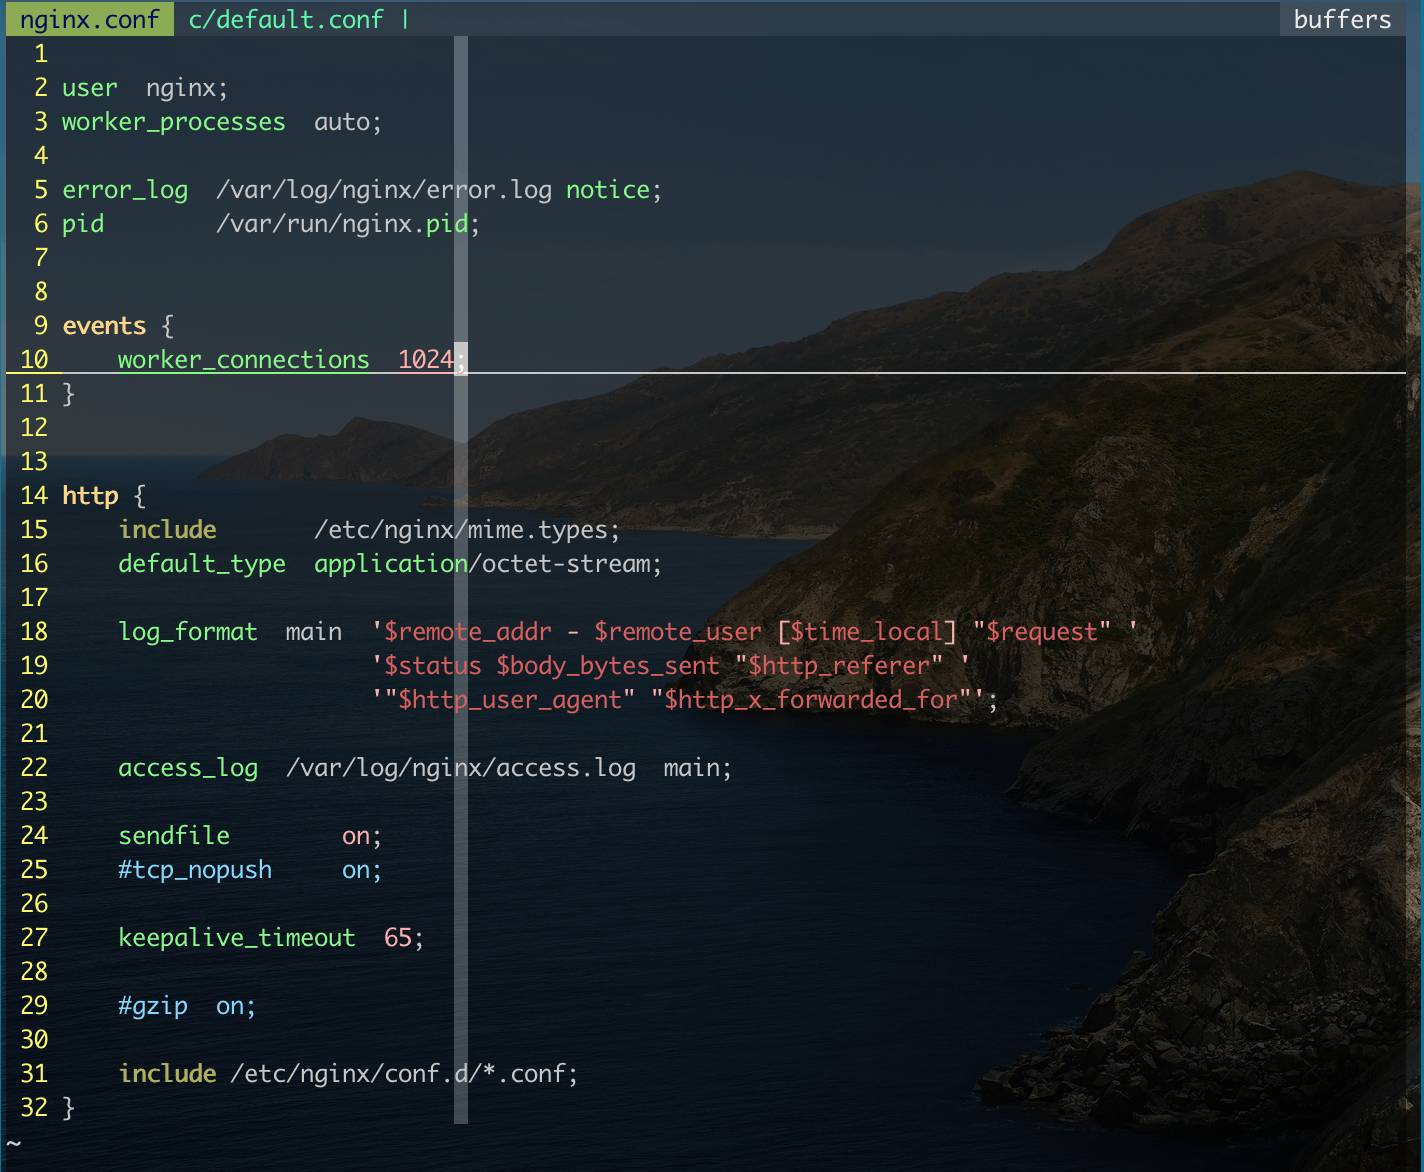Click the path "/etc/nginx/conf.d/*.conf;"

tap(404, 1074)
